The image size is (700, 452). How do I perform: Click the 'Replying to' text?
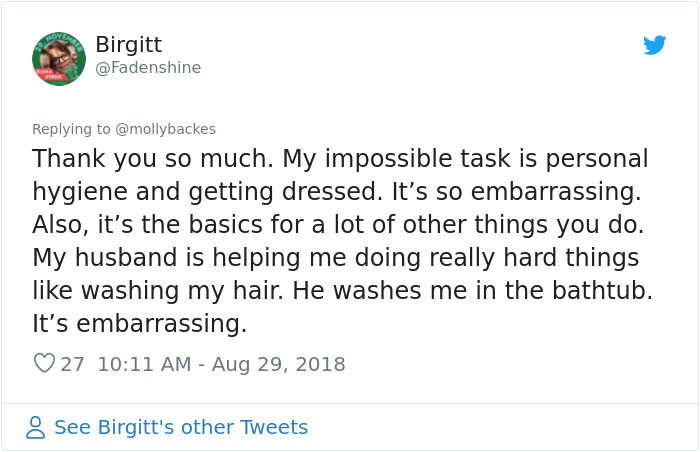click(71, 129)
